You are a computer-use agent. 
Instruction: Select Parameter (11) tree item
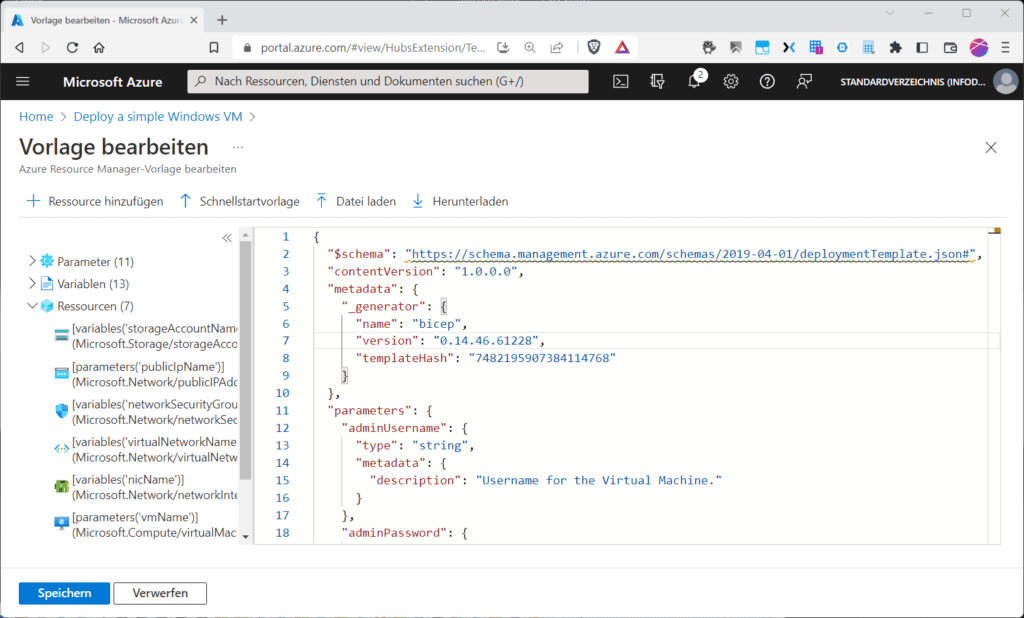point(95,261)
